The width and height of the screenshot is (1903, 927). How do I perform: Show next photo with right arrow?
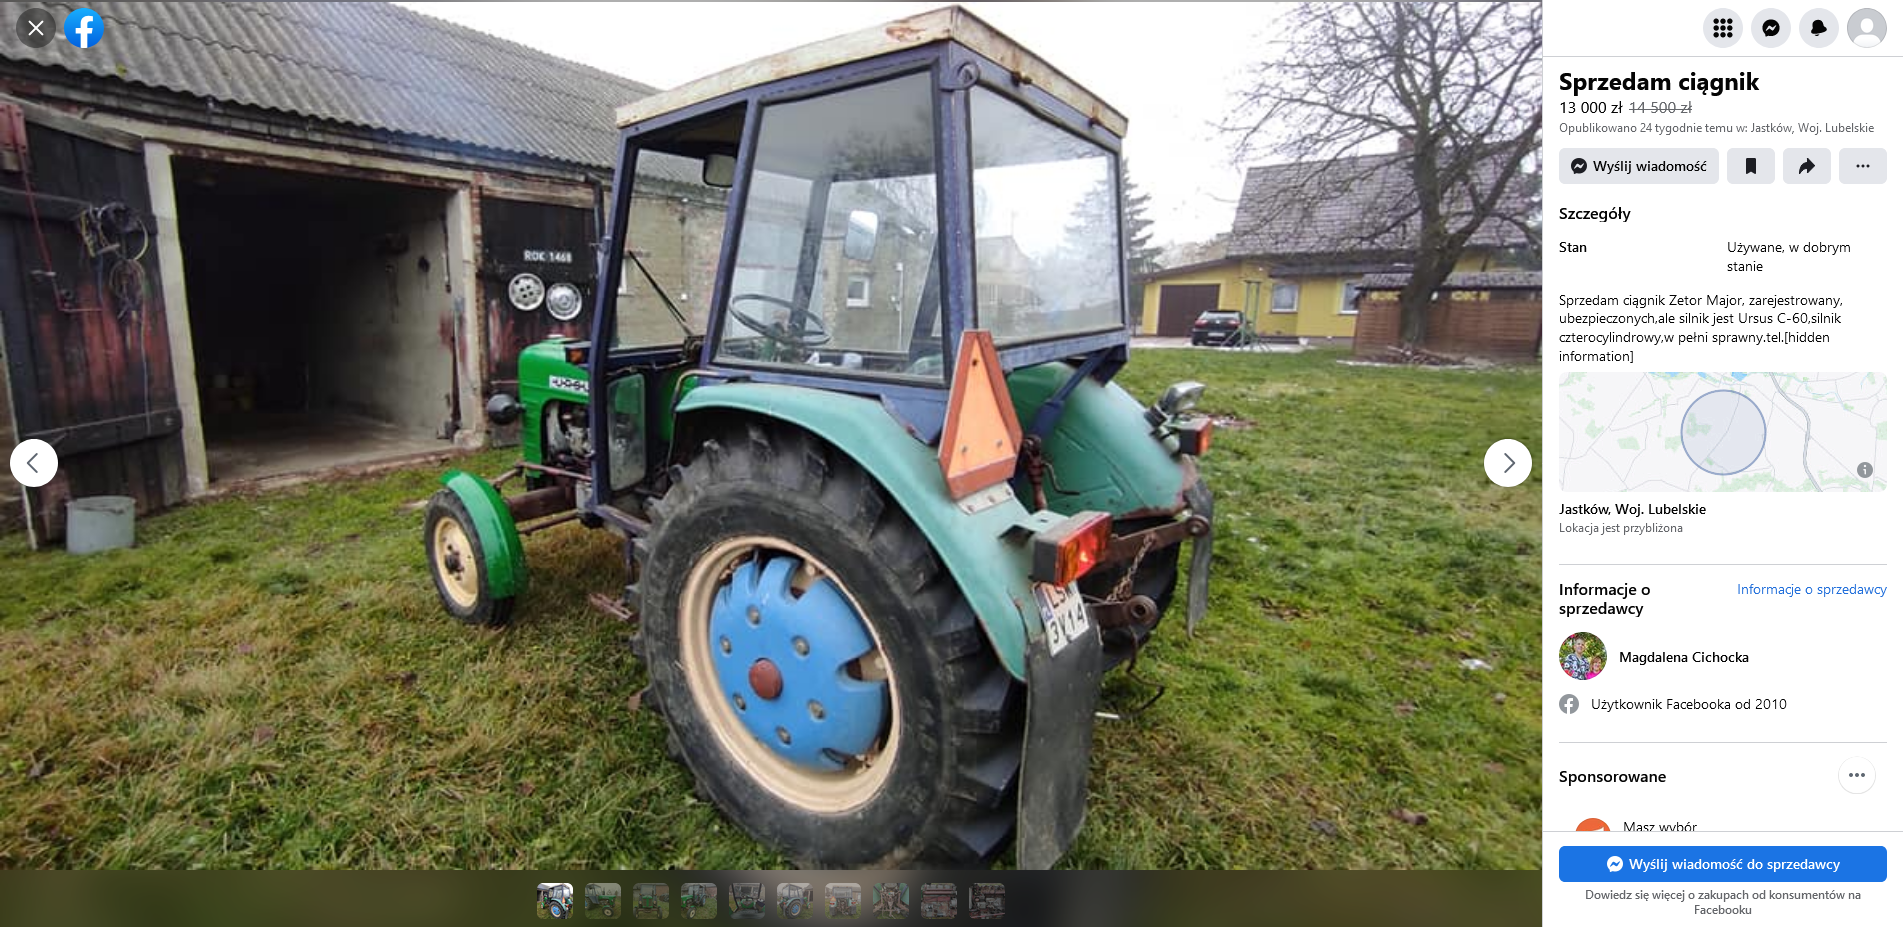(1507, 463)
